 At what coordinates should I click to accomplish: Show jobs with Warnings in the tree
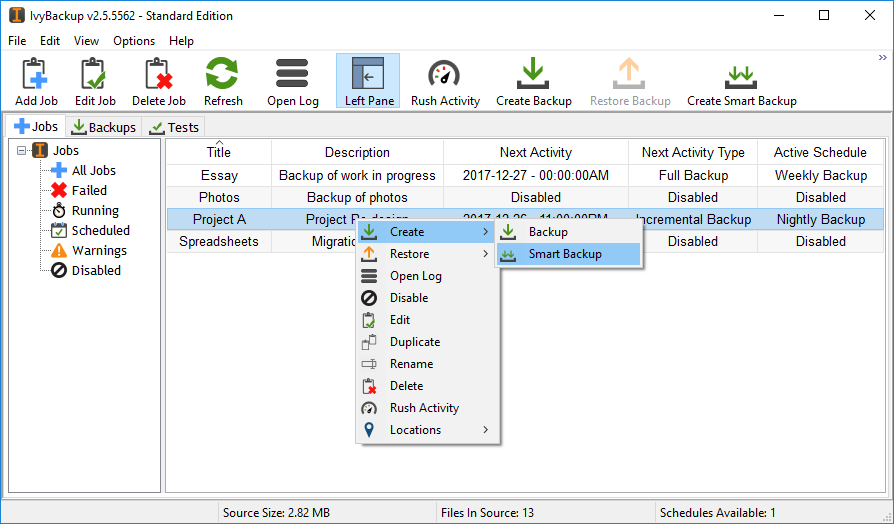pos(88,250)
